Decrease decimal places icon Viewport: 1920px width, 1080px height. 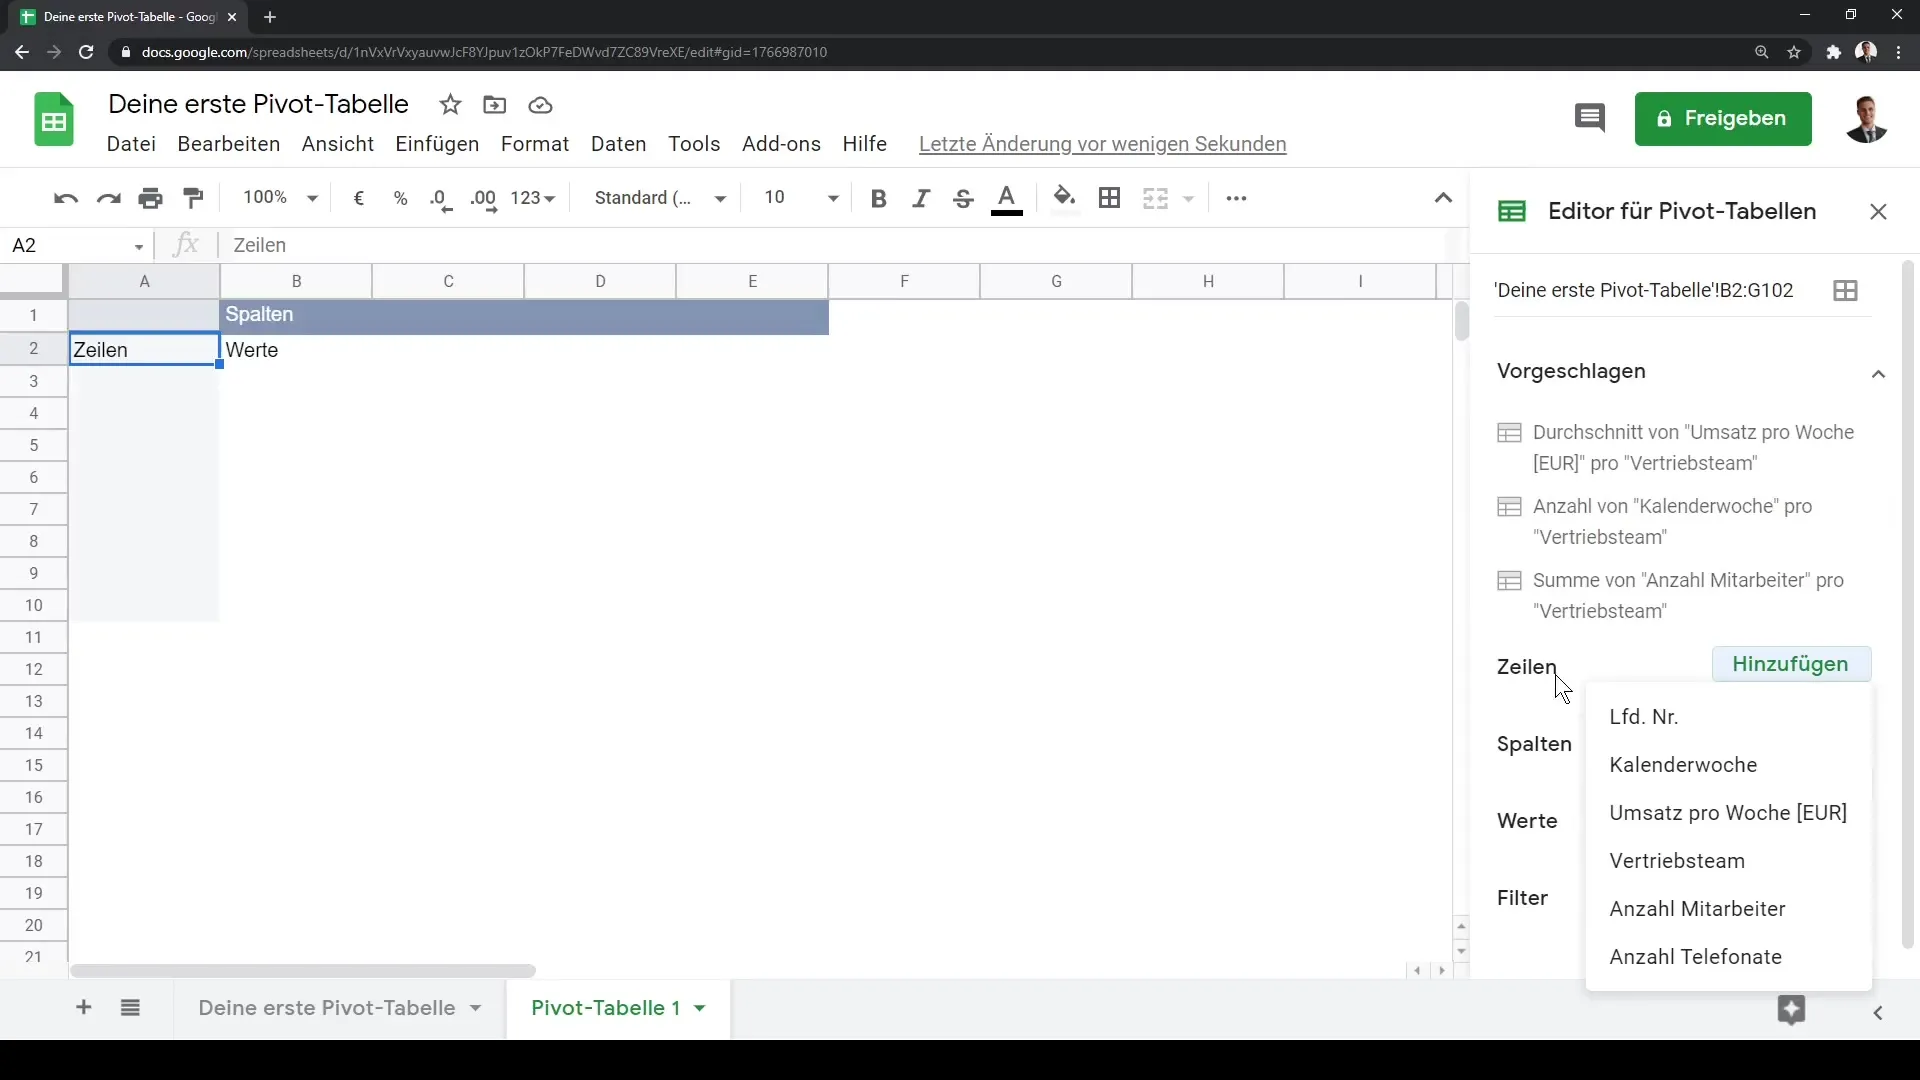(441, 199)
